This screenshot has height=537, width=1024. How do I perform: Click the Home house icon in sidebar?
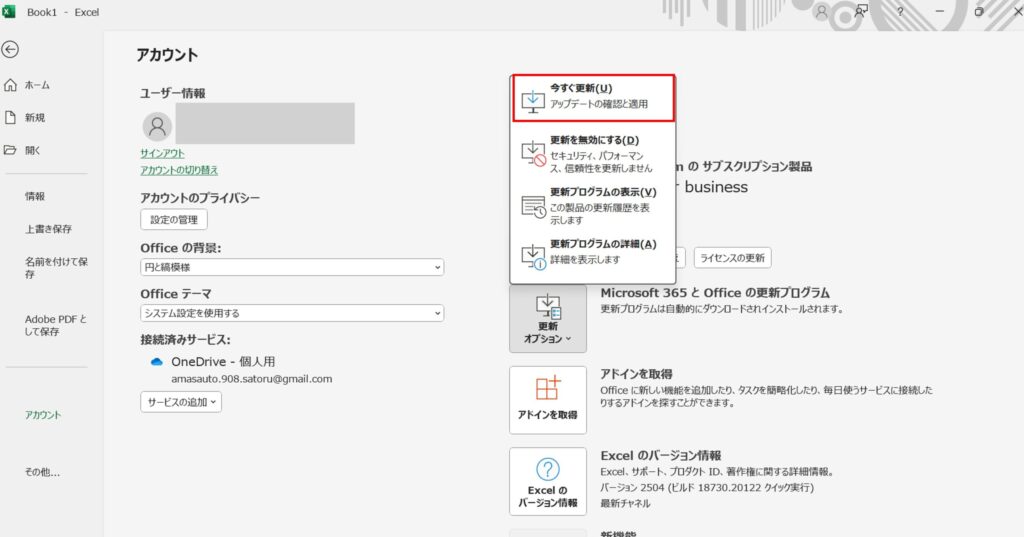(x=10, y=85)
